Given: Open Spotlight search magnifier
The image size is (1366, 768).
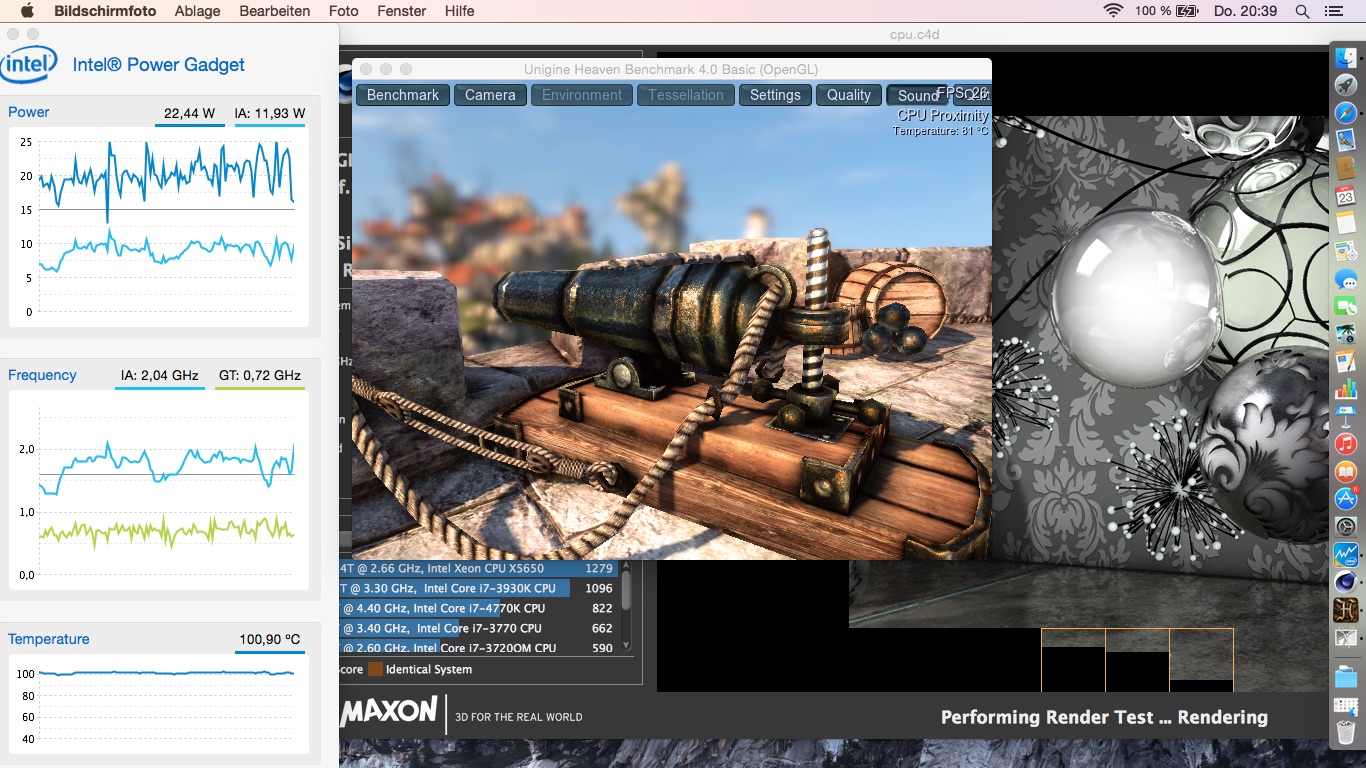Looking at the screenshot, I should 1302,11.
